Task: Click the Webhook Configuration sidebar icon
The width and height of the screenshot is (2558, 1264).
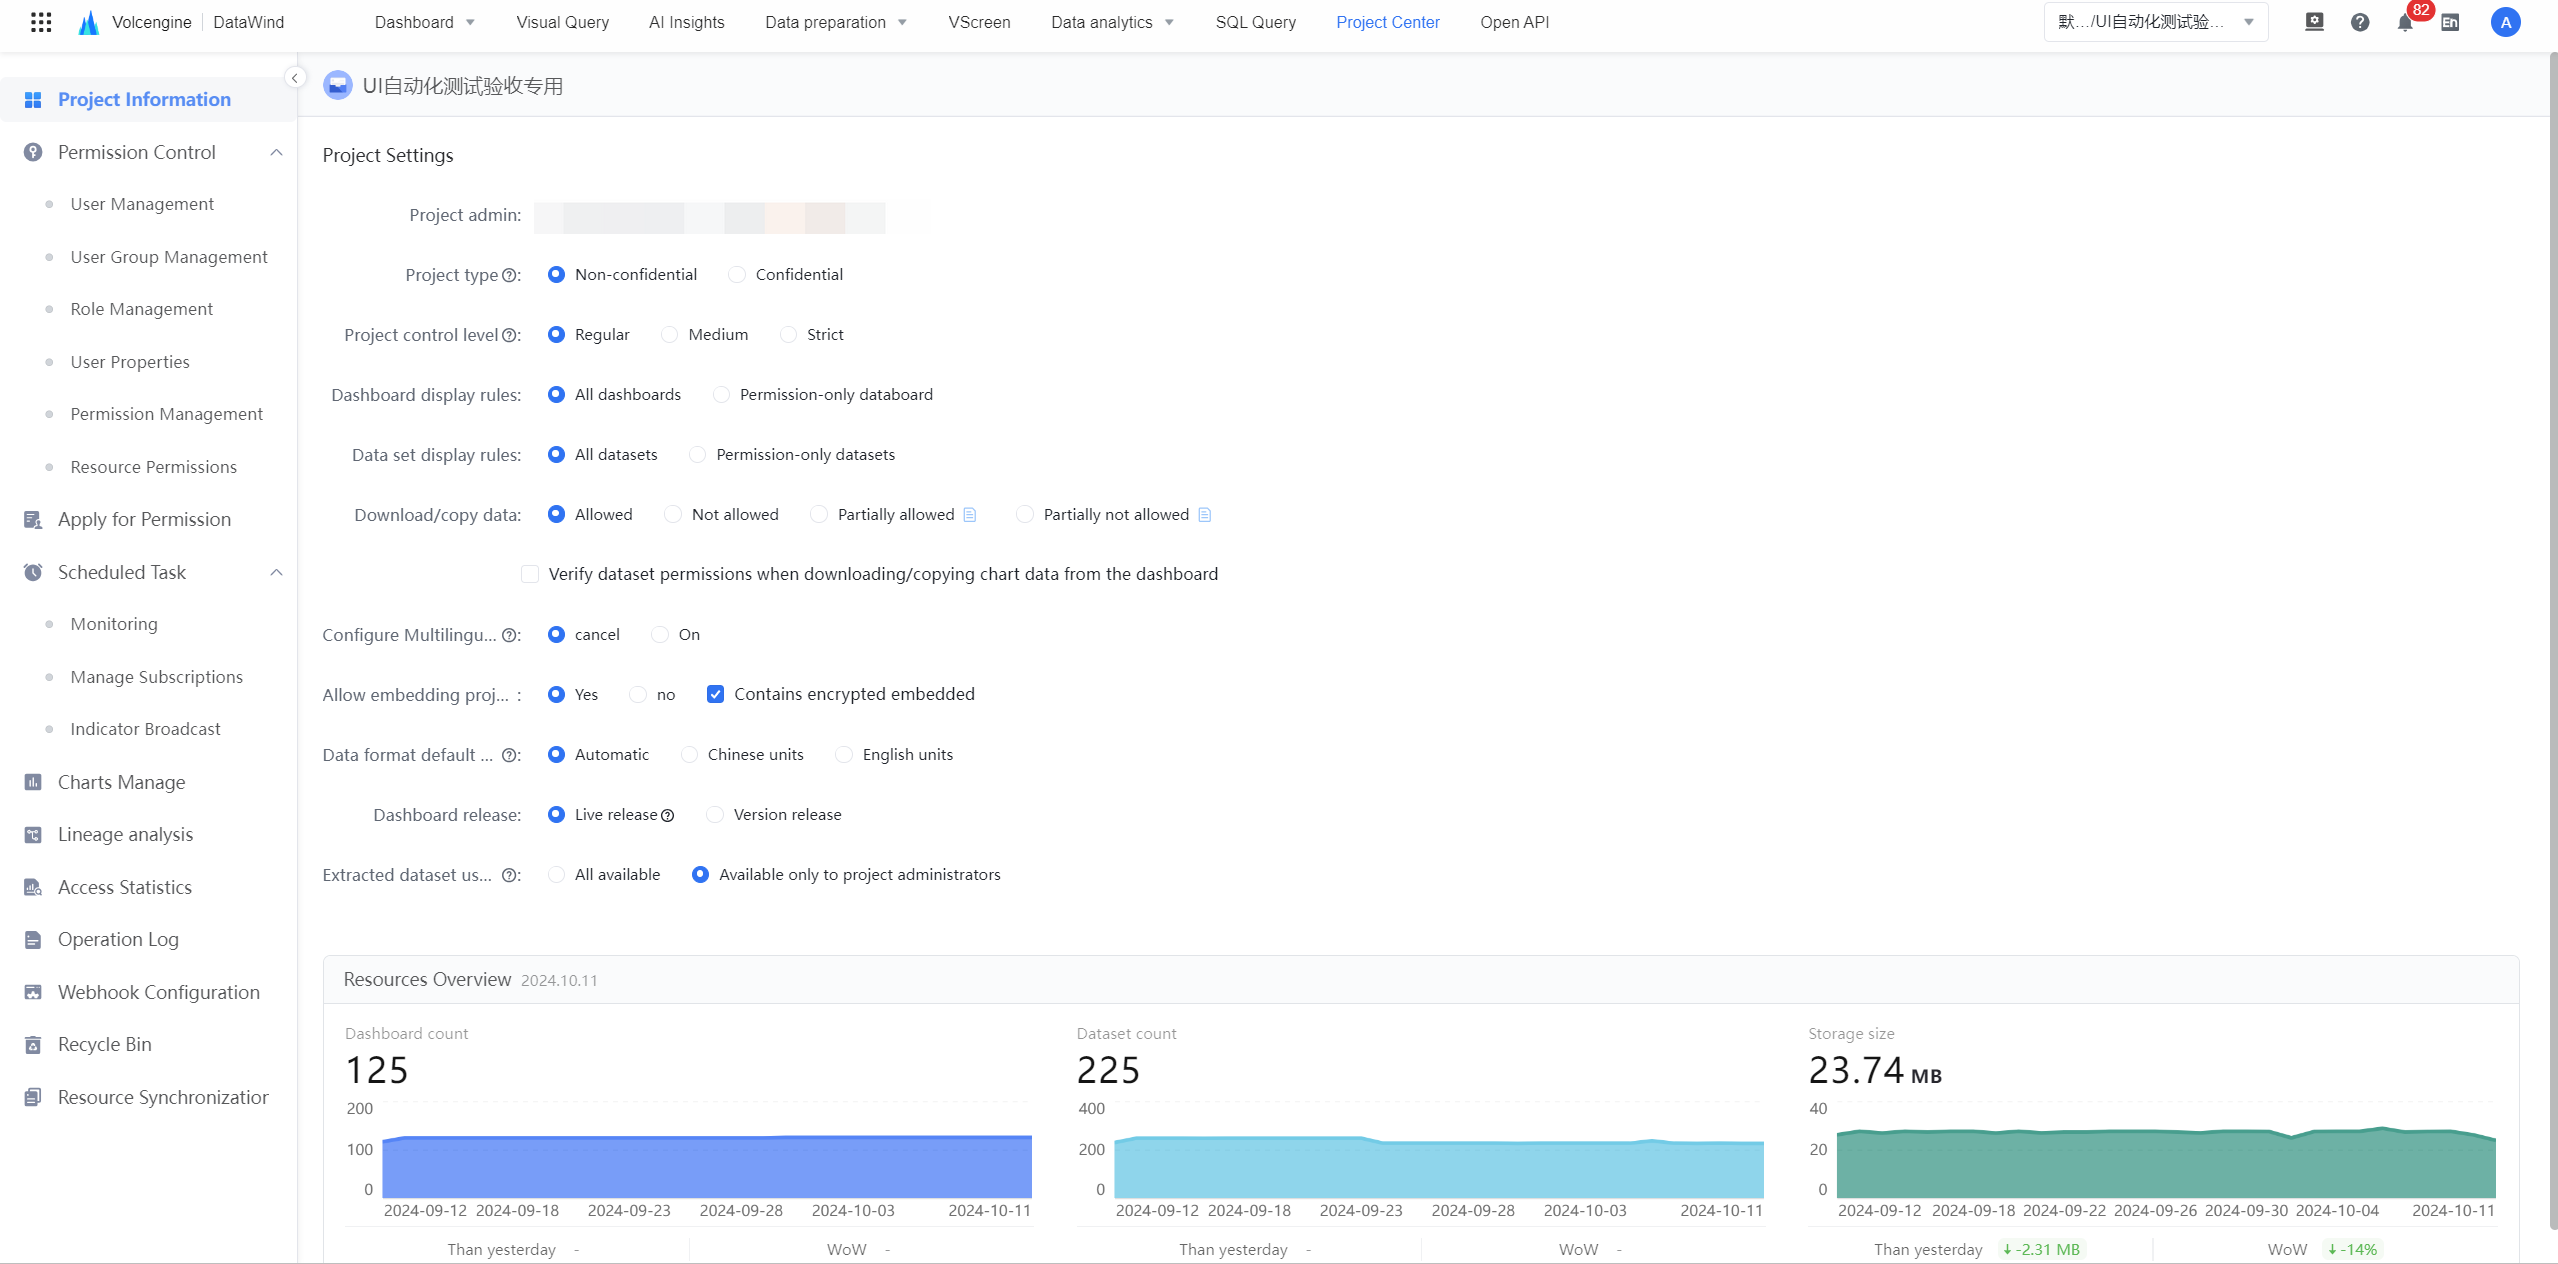Action: point(33,992)
